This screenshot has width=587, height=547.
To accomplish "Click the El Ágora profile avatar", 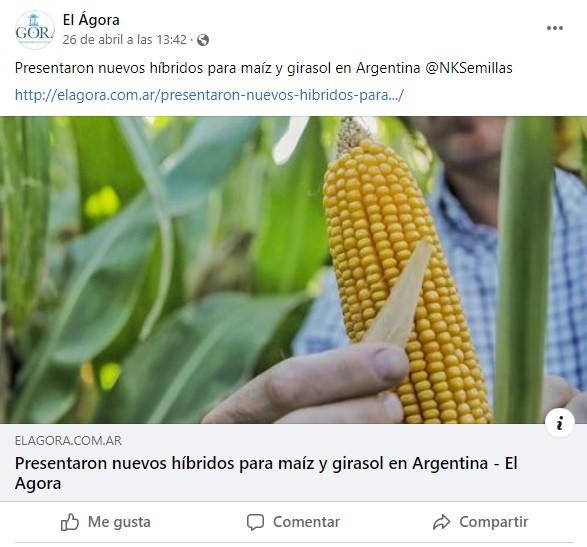I will click(34, 30).
